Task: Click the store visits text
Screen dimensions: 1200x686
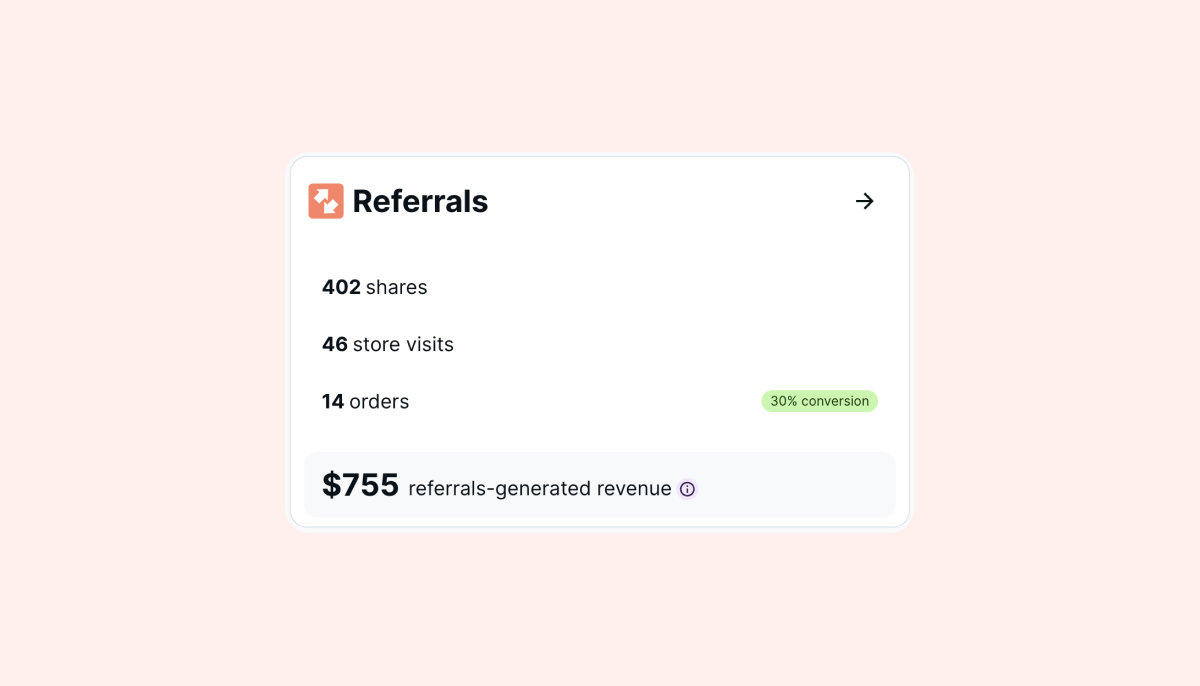Action: (403, 344)
